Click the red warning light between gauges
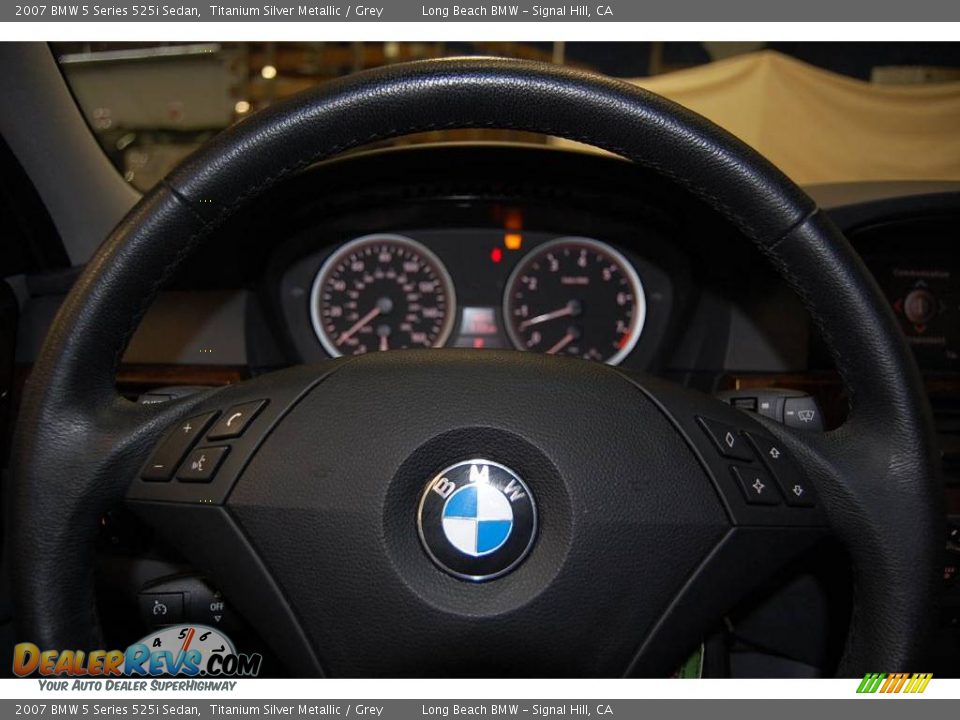This screenshot has height=720, width=960. [x=496, y=255]
